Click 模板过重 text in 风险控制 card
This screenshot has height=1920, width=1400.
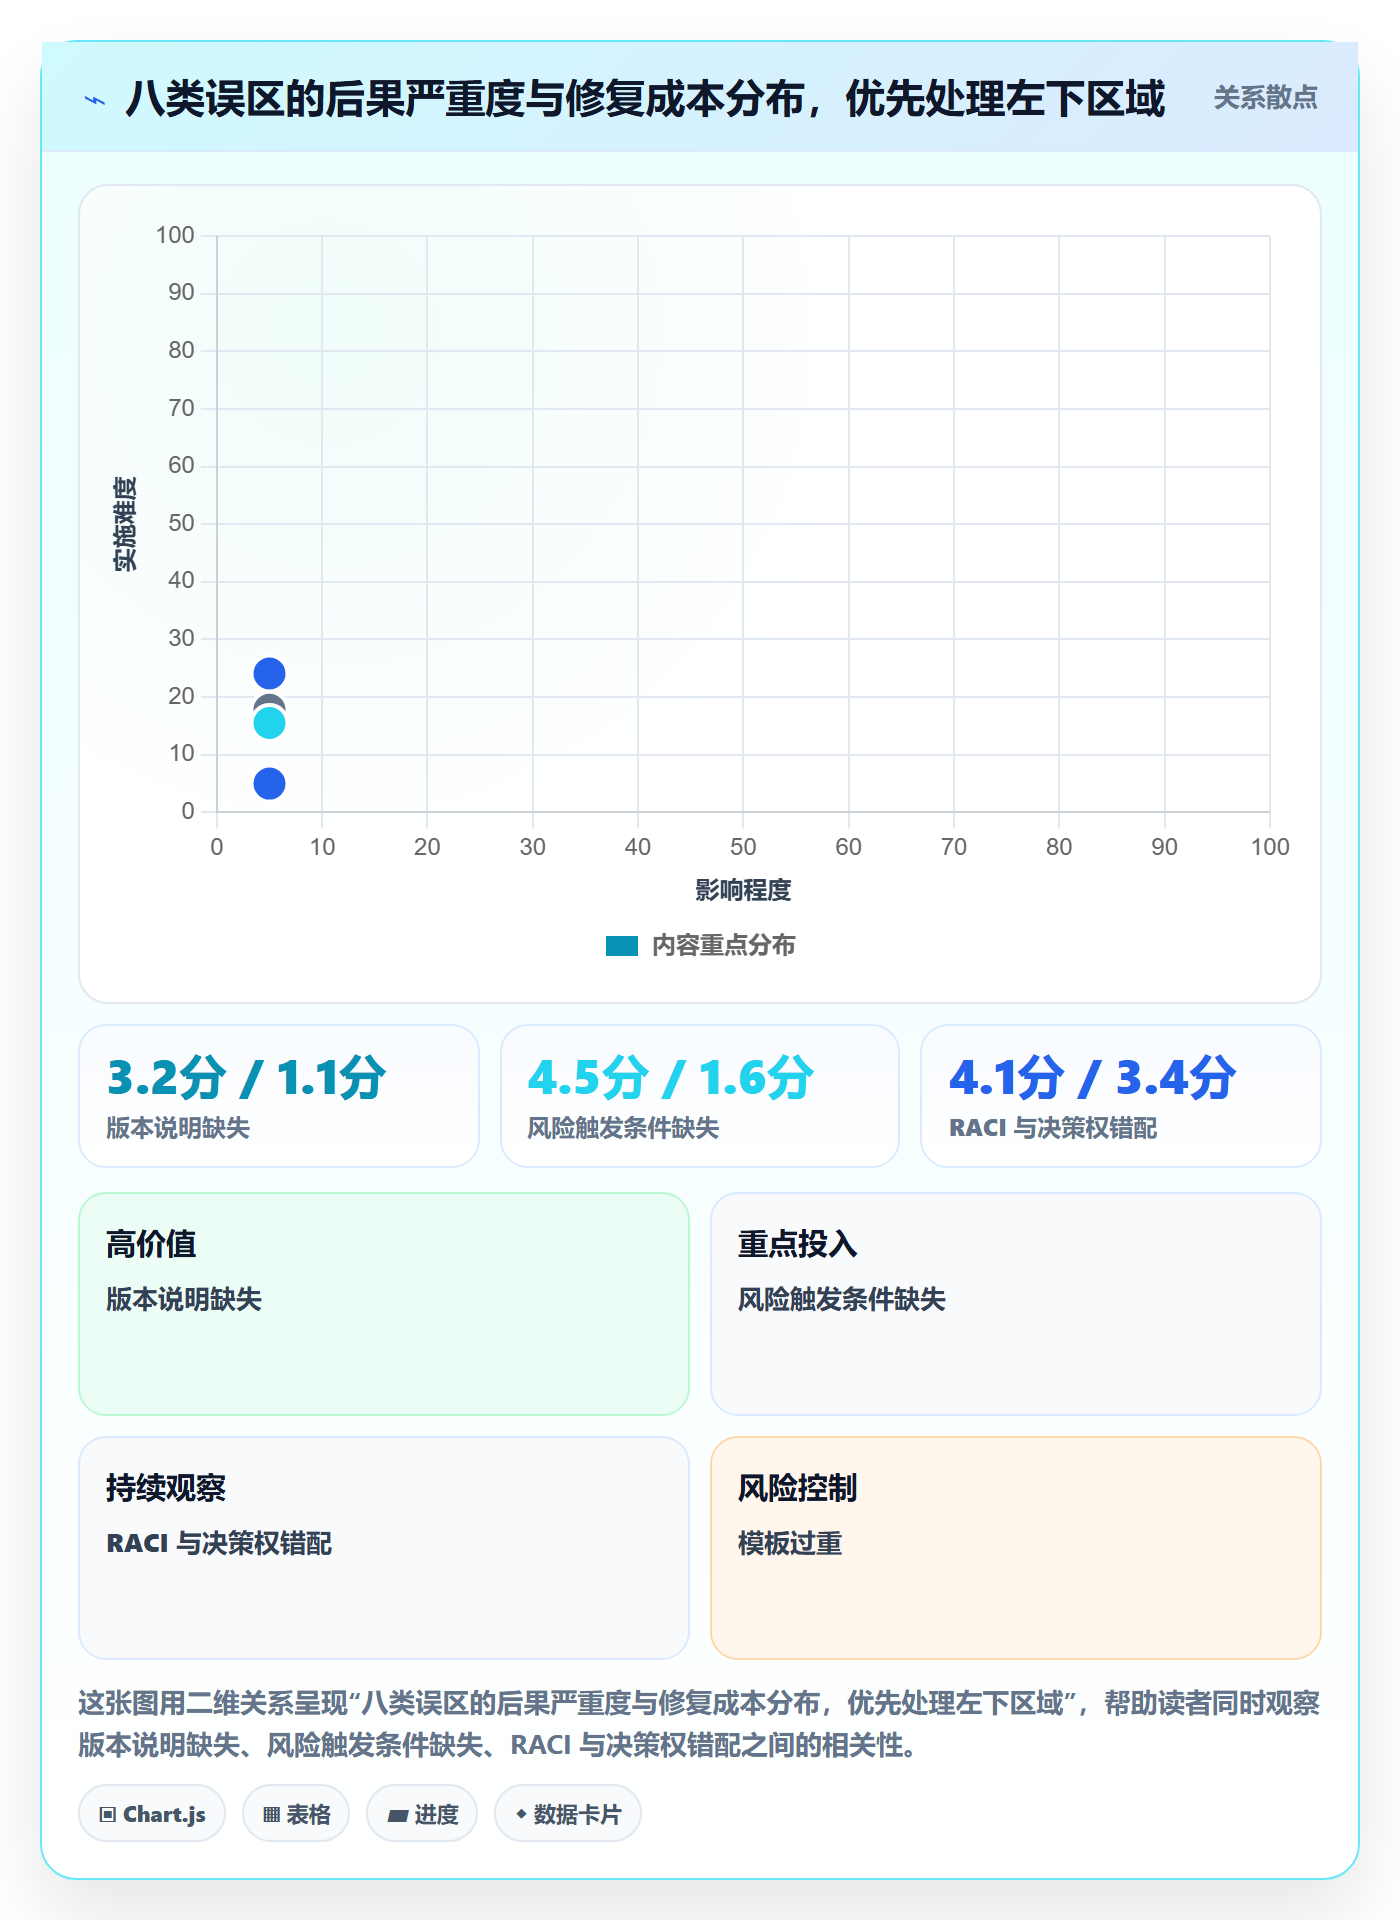pyautogui.click(x=790, y=1543)
